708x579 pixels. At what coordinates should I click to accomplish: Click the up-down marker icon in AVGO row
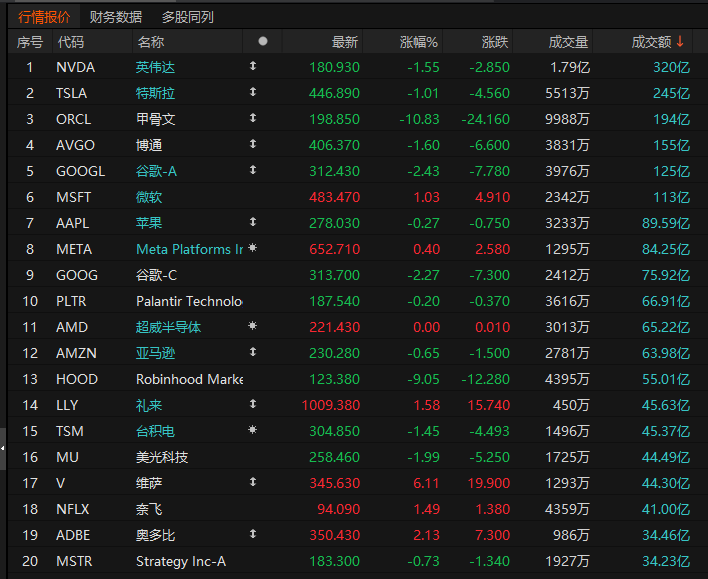coord(253,144)
